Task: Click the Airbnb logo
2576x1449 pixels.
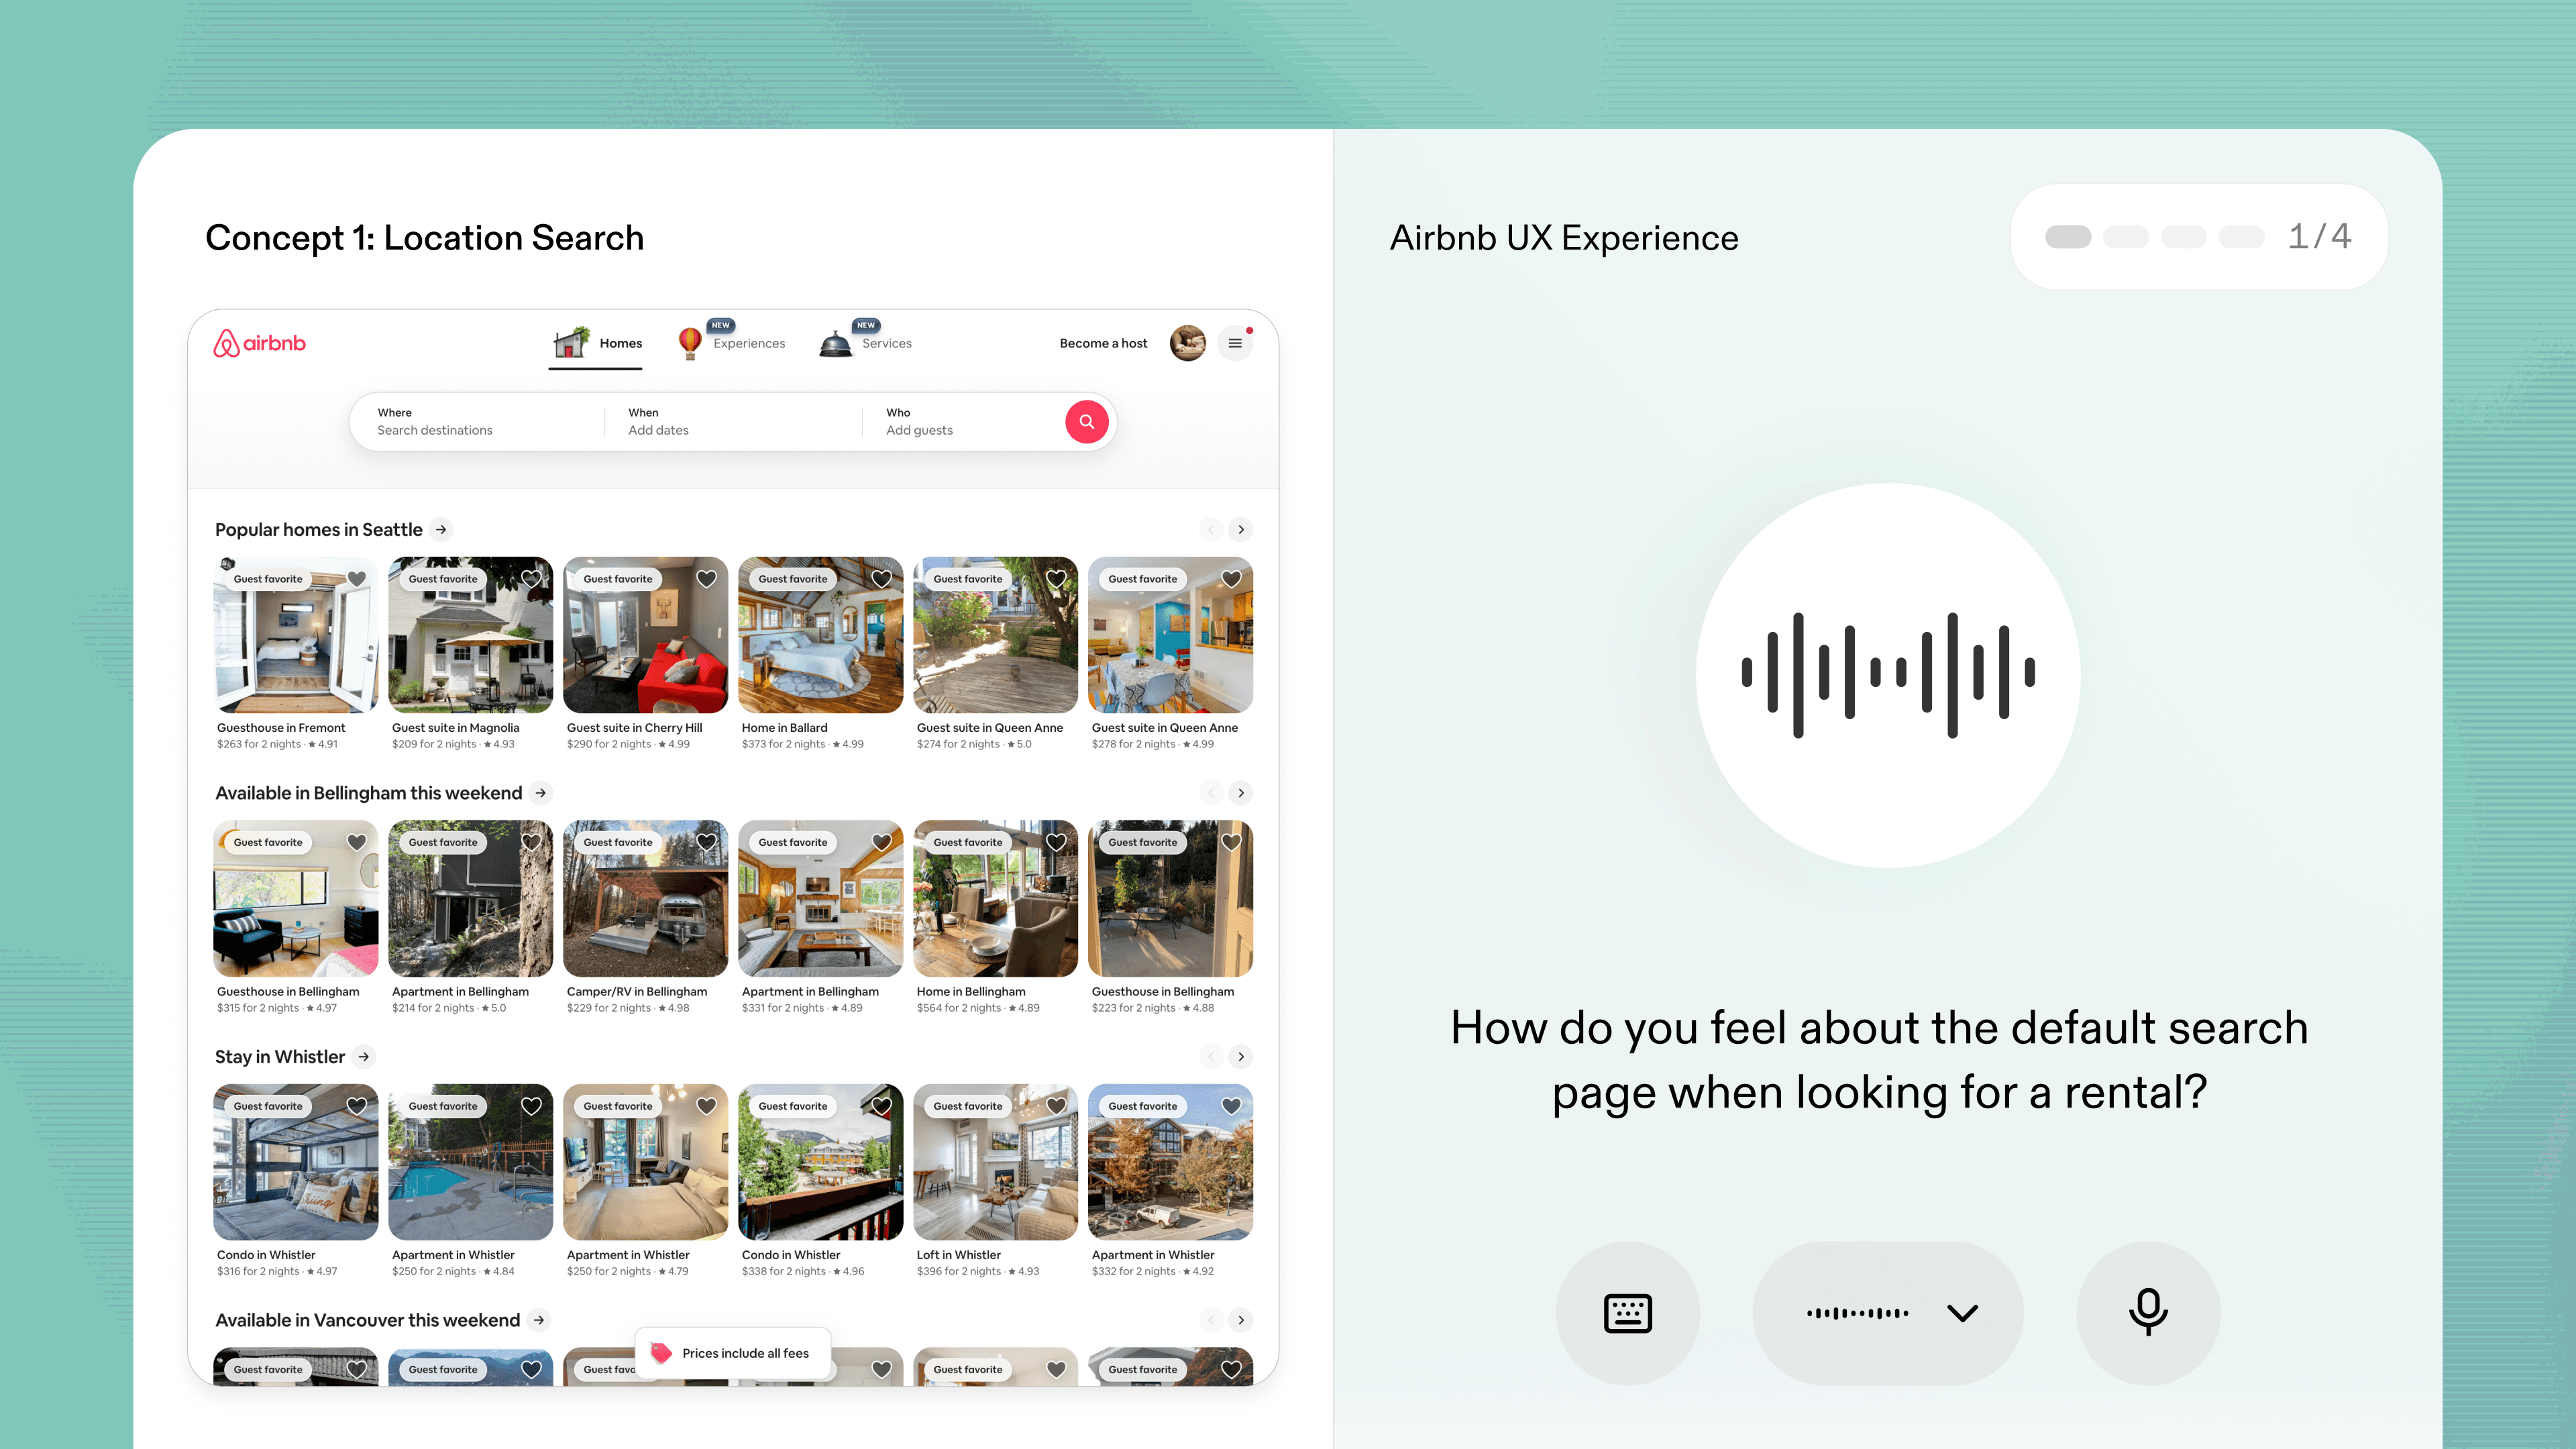Action: 260,343
